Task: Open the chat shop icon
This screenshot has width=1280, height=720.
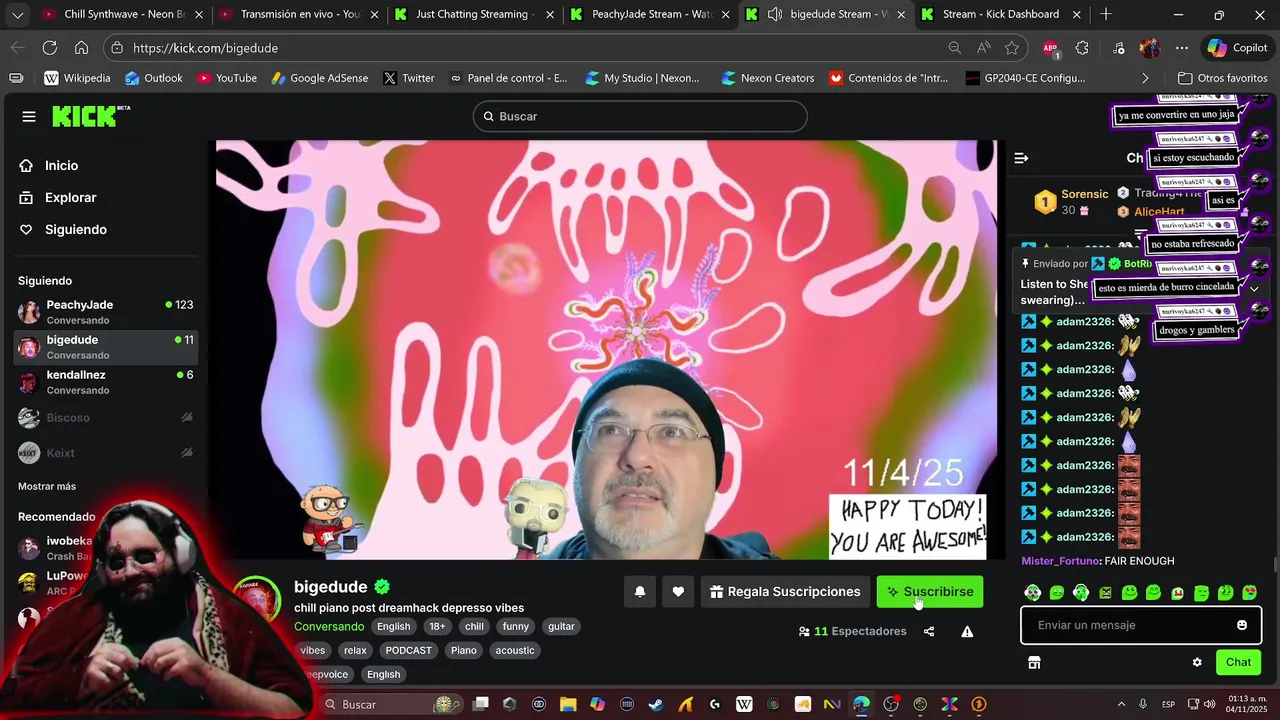Action: click(x=1034, y=662)
